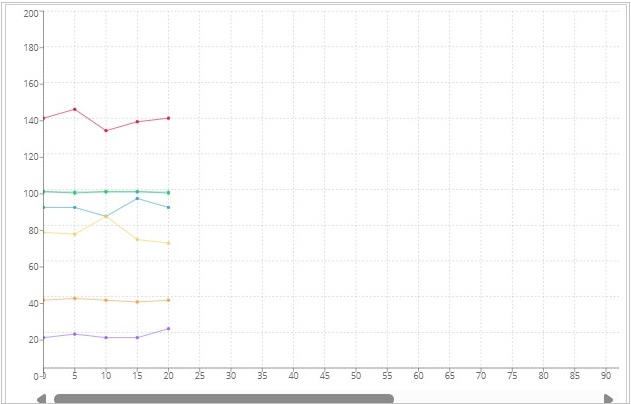Click the orange line data point at x=5
The image size is (631, 404).
pos(74,298)
